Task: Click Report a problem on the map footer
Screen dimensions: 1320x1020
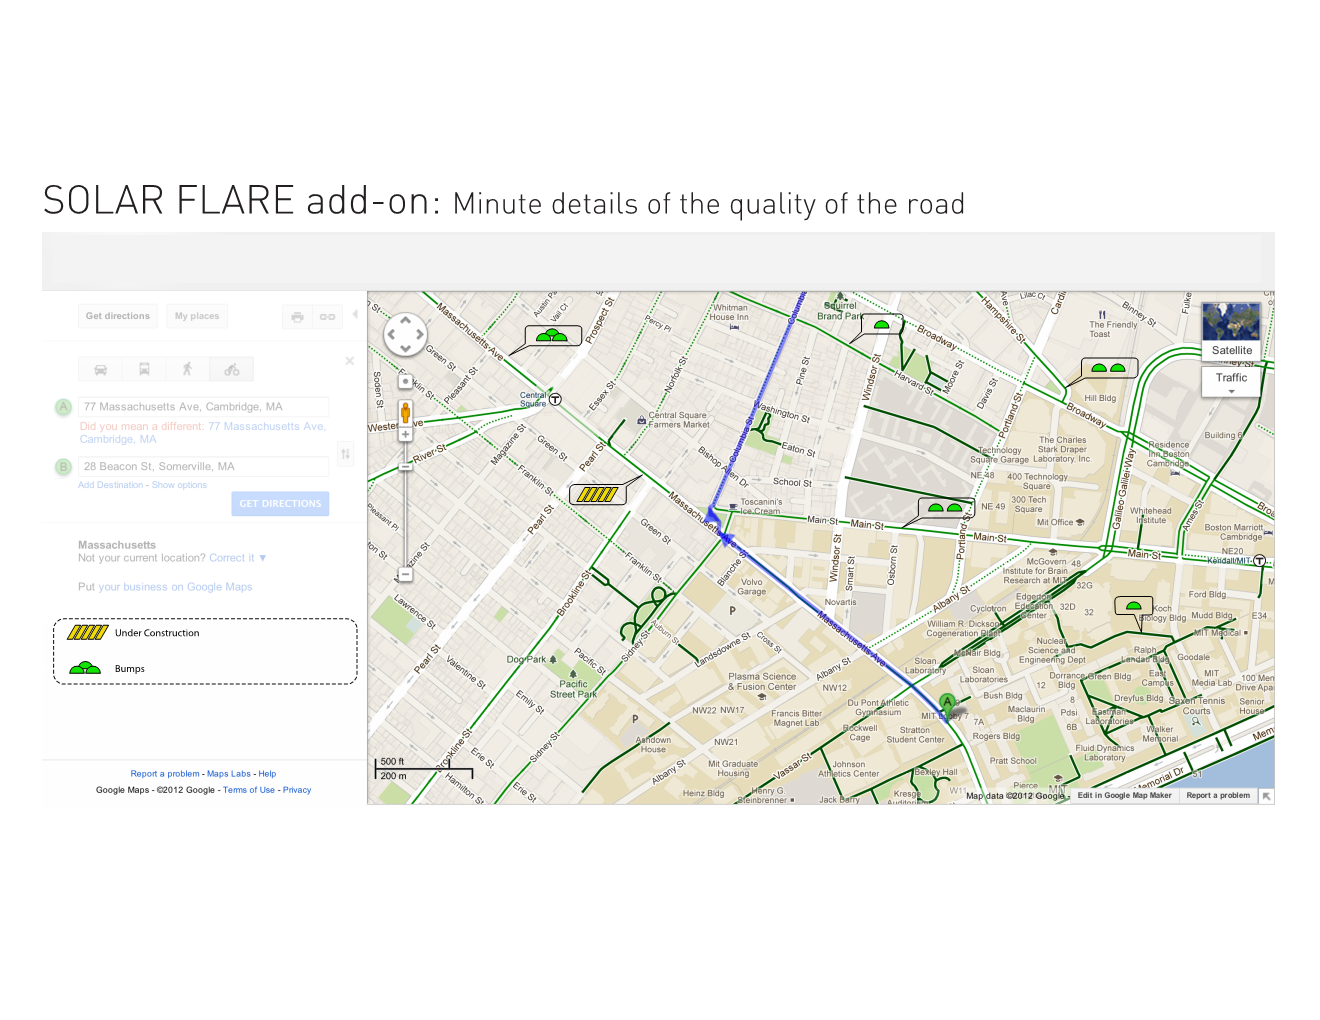Action: [x=1218, y=796]
